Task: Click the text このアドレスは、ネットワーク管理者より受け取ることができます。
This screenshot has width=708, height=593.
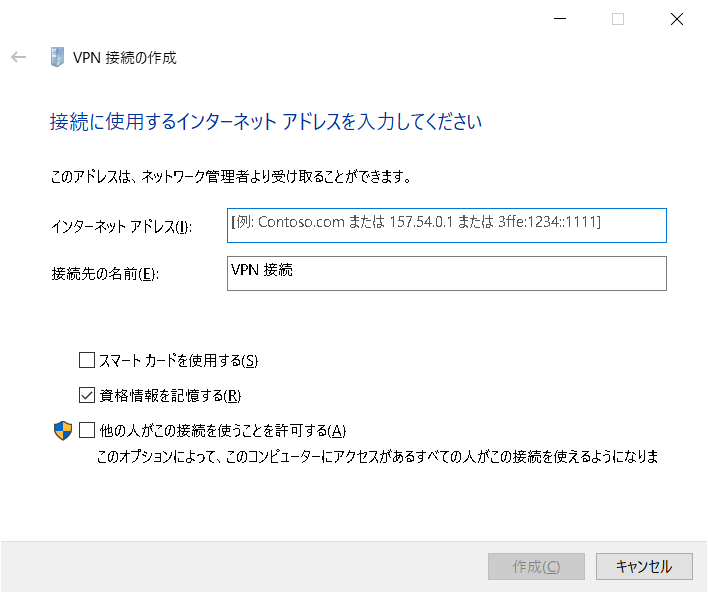Action: tap(231, 177)
